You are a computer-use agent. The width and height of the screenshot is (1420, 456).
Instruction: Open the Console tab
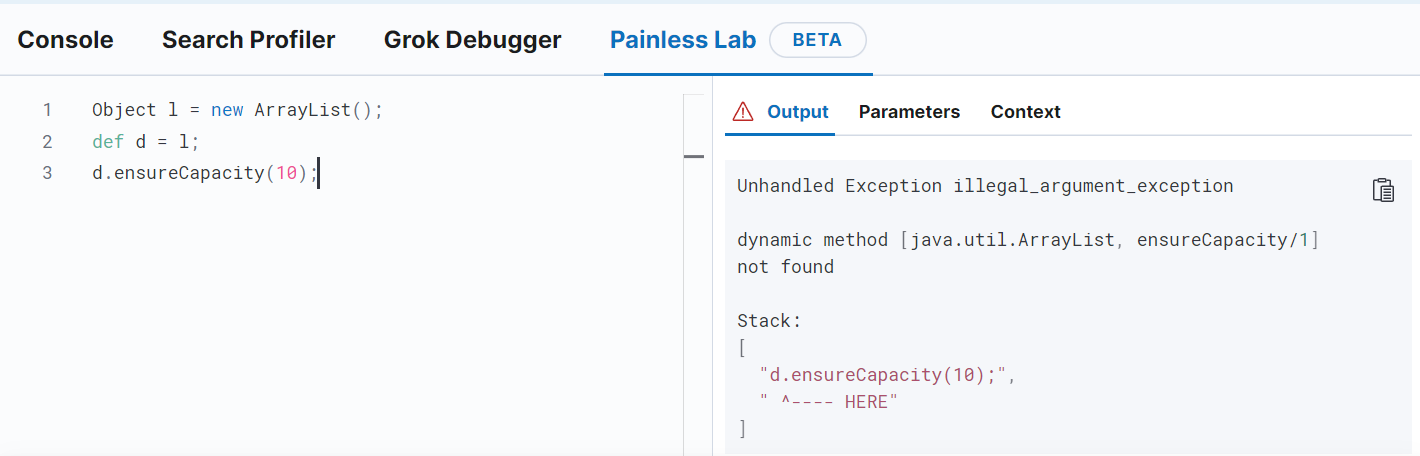tap(66, 40)
